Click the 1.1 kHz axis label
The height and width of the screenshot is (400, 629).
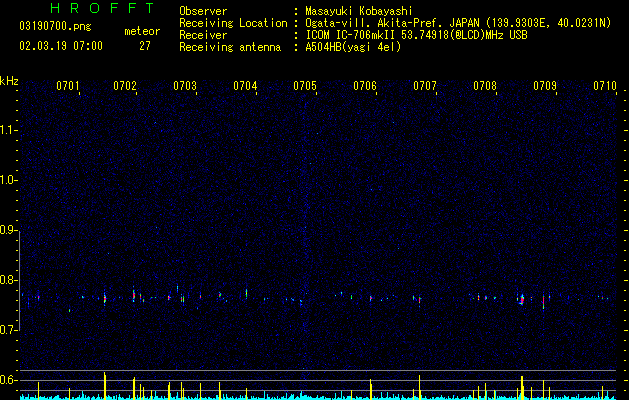coord(8,130)
